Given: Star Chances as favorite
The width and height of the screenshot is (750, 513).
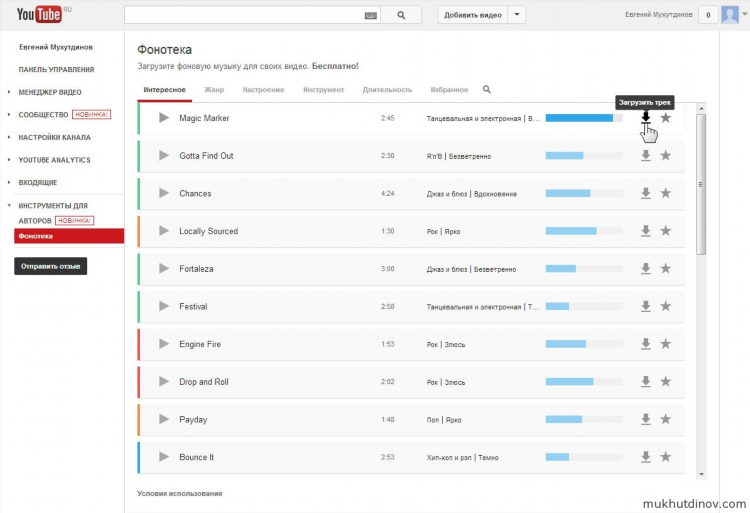Looking at the screenshot, I should pos(666,193).
